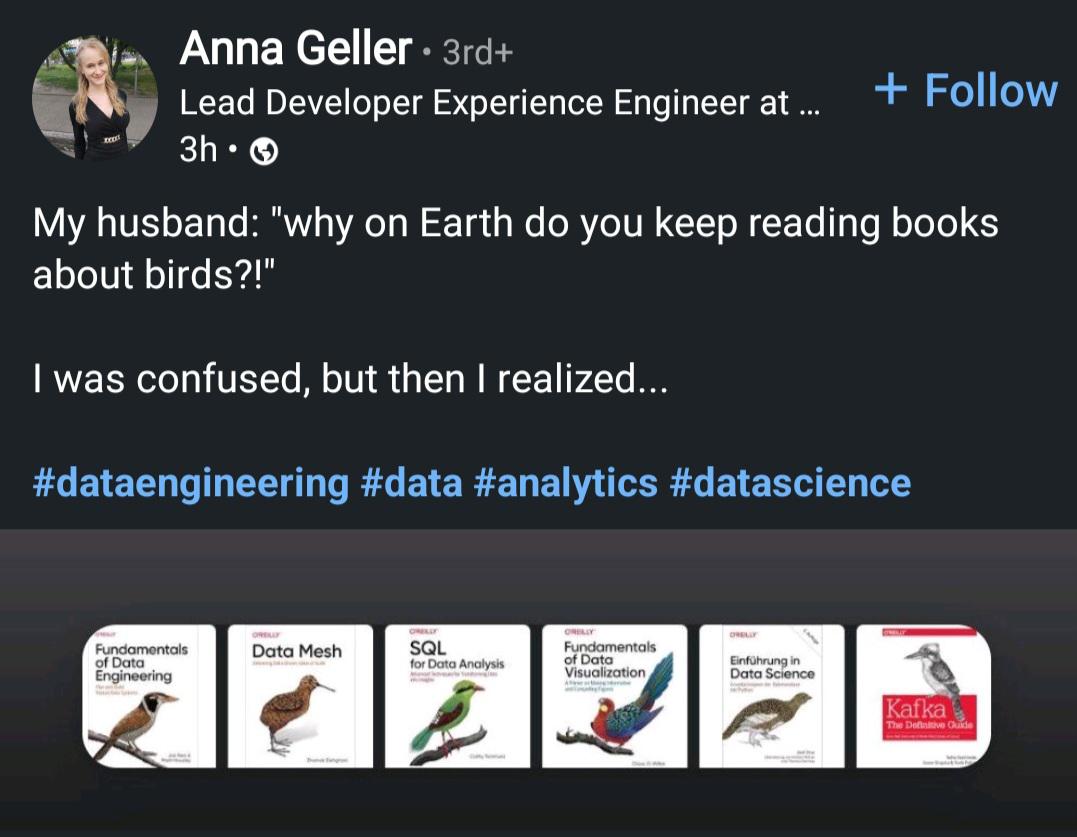Click the plus icon beside Follow

(x=891, y=90)
